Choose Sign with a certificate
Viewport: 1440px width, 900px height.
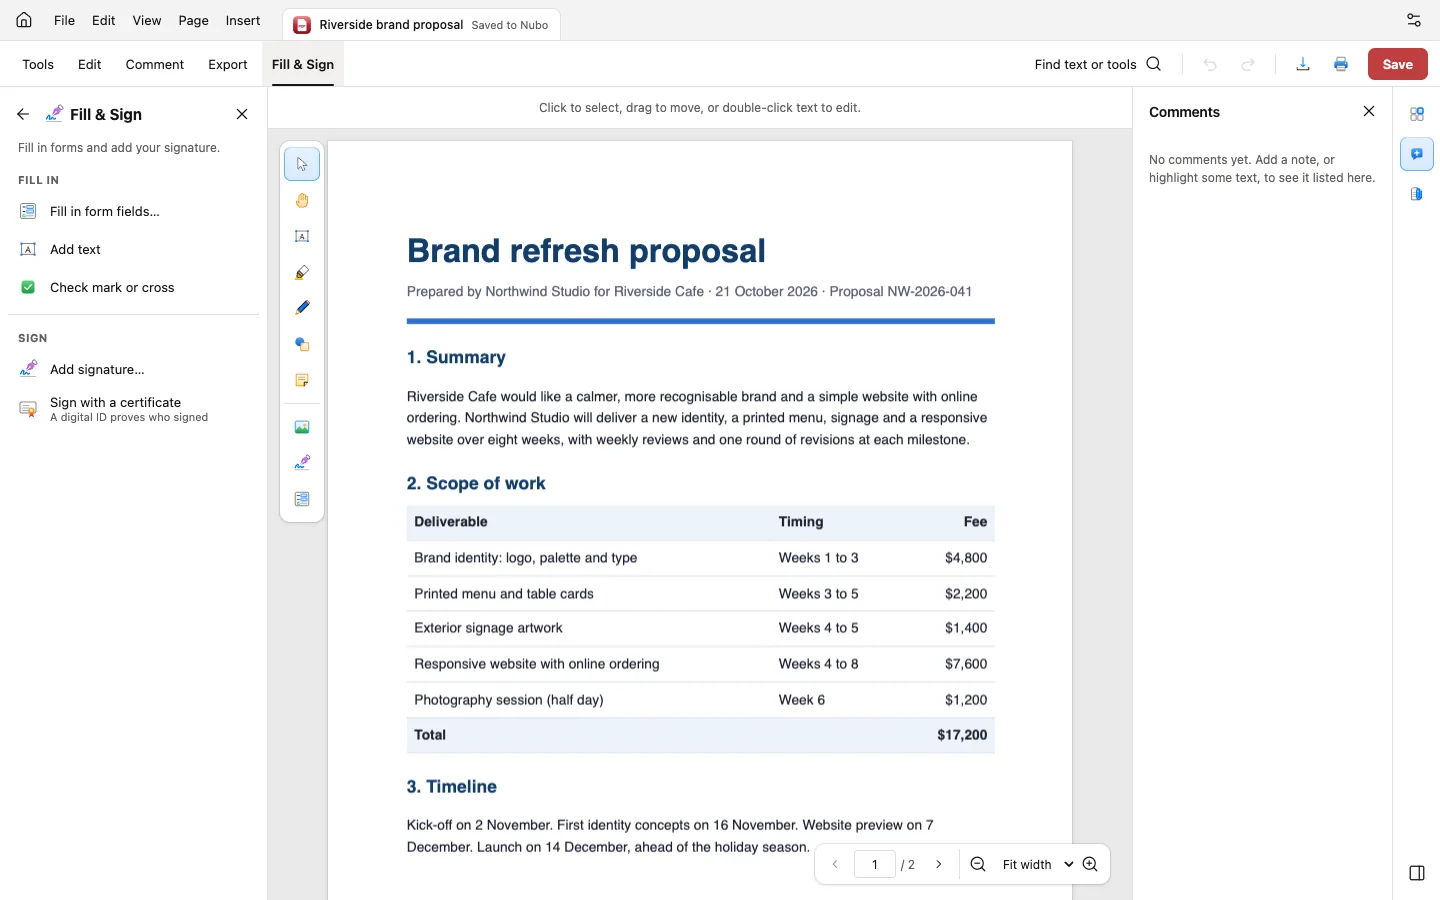[x=134, y=409]
